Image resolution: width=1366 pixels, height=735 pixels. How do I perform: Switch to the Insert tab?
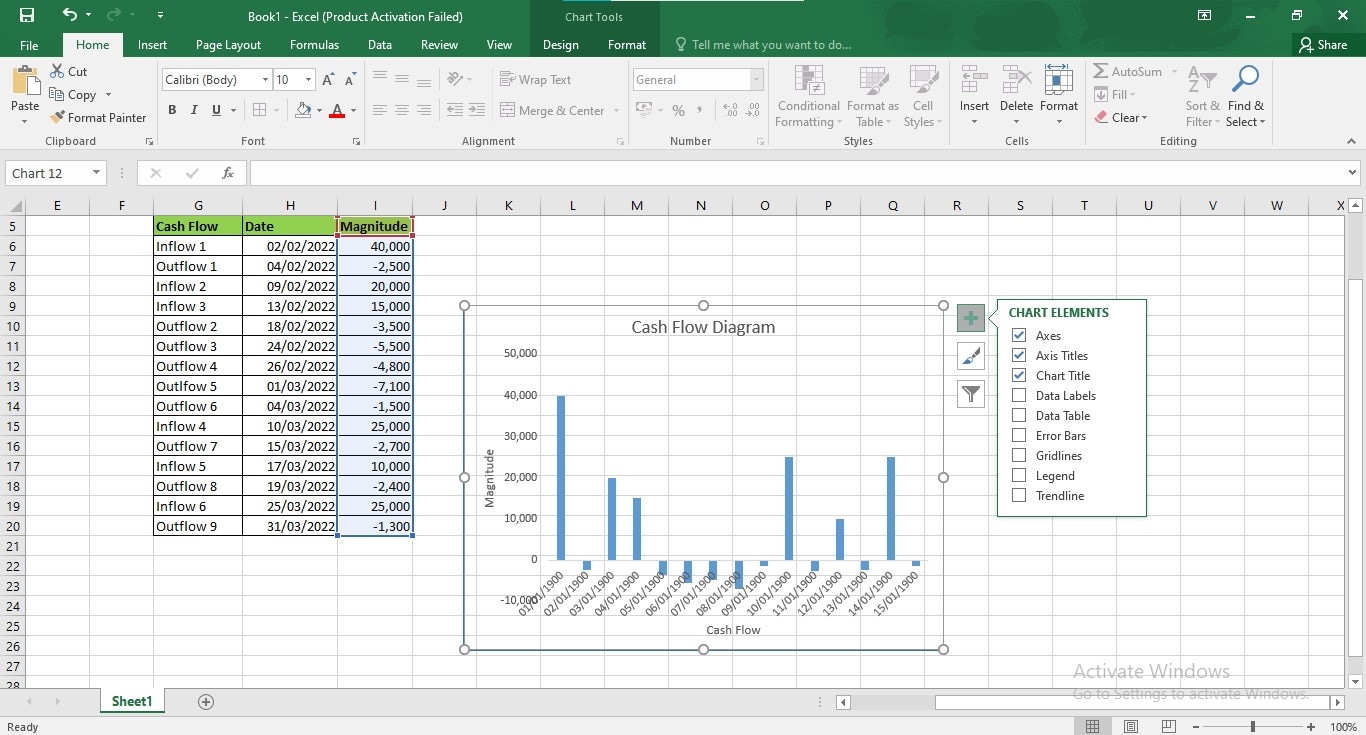click(152, 45)
